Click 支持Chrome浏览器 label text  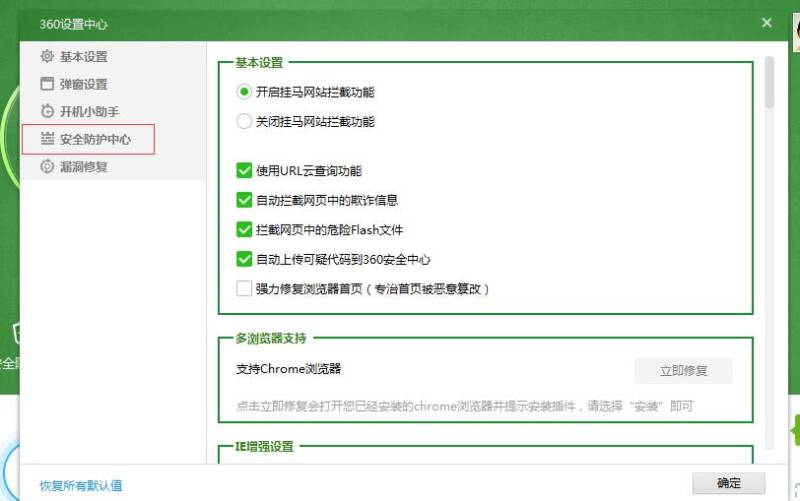tap(288, 368)
